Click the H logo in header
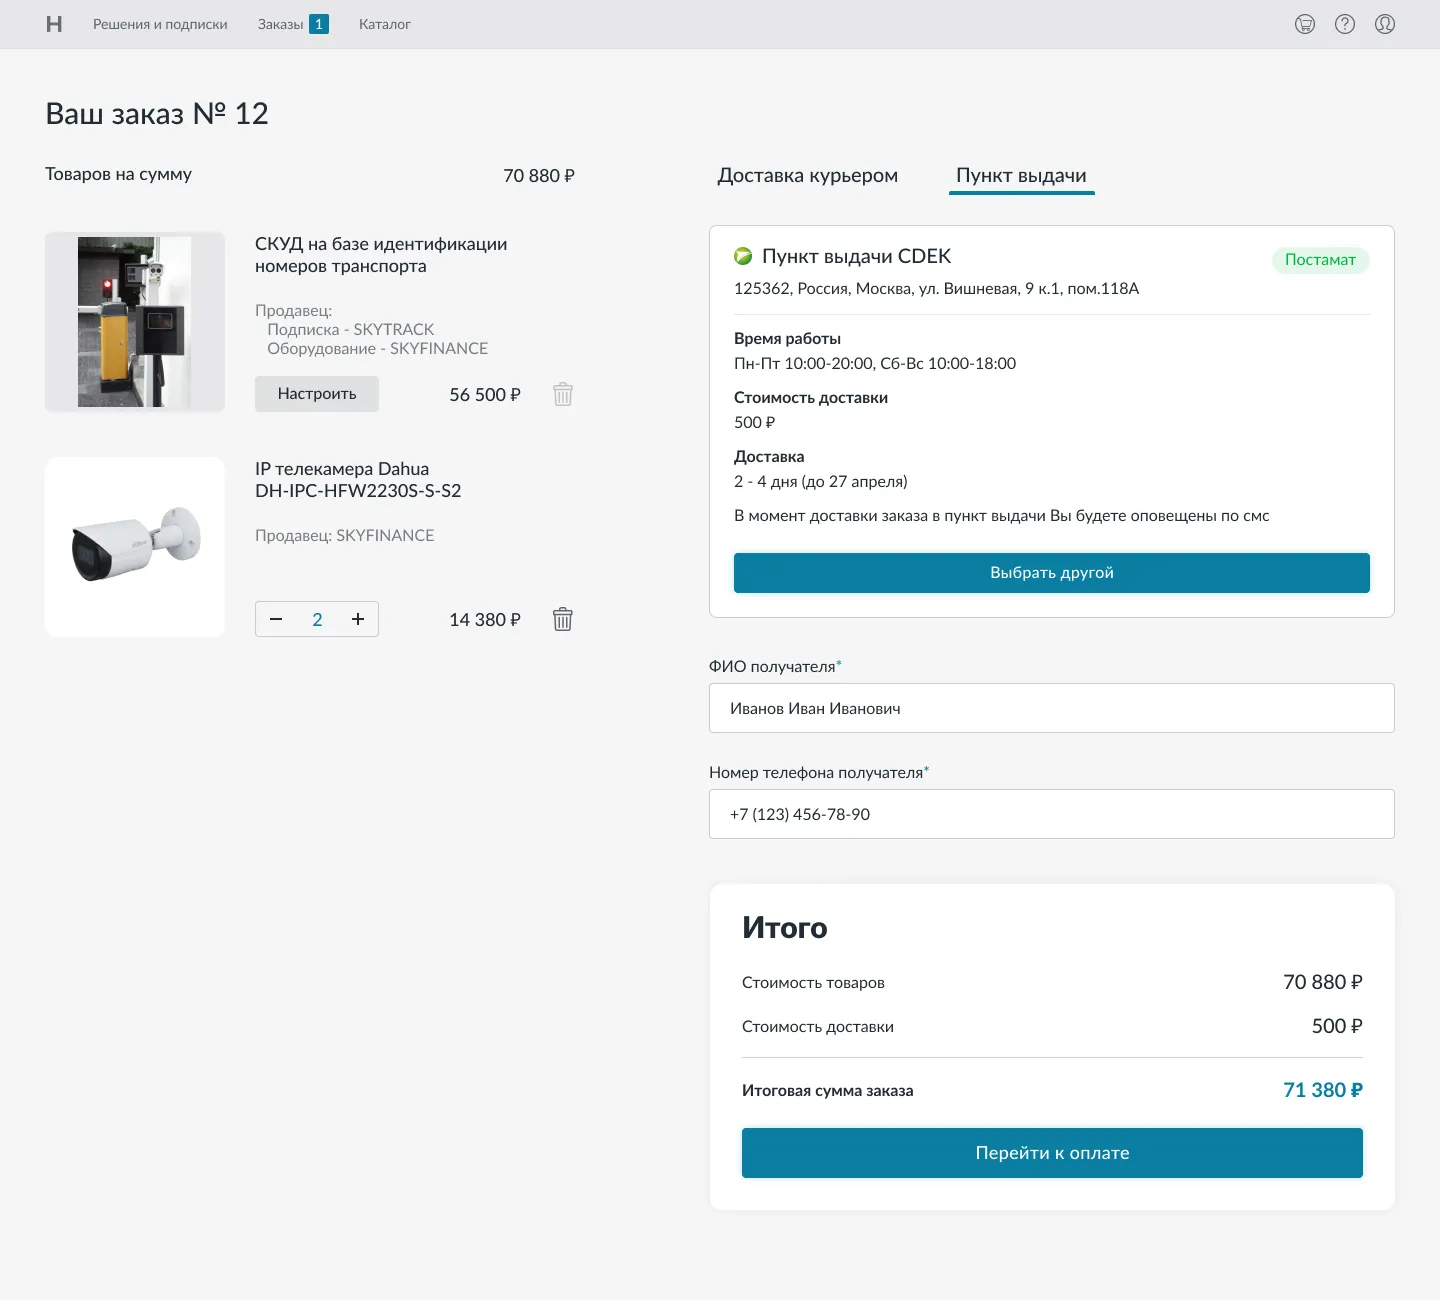 pyautogui.click(x=54, y=24)
